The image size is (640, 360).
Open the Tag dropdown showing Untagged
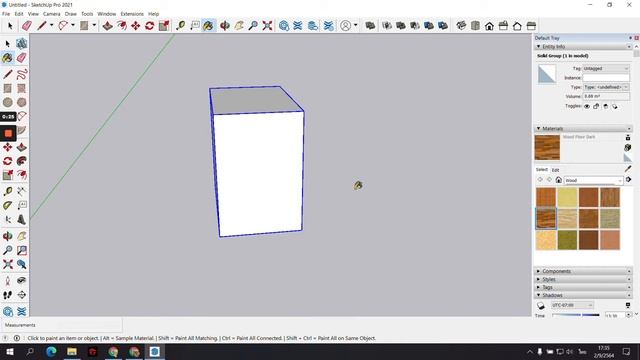(606, 69)
